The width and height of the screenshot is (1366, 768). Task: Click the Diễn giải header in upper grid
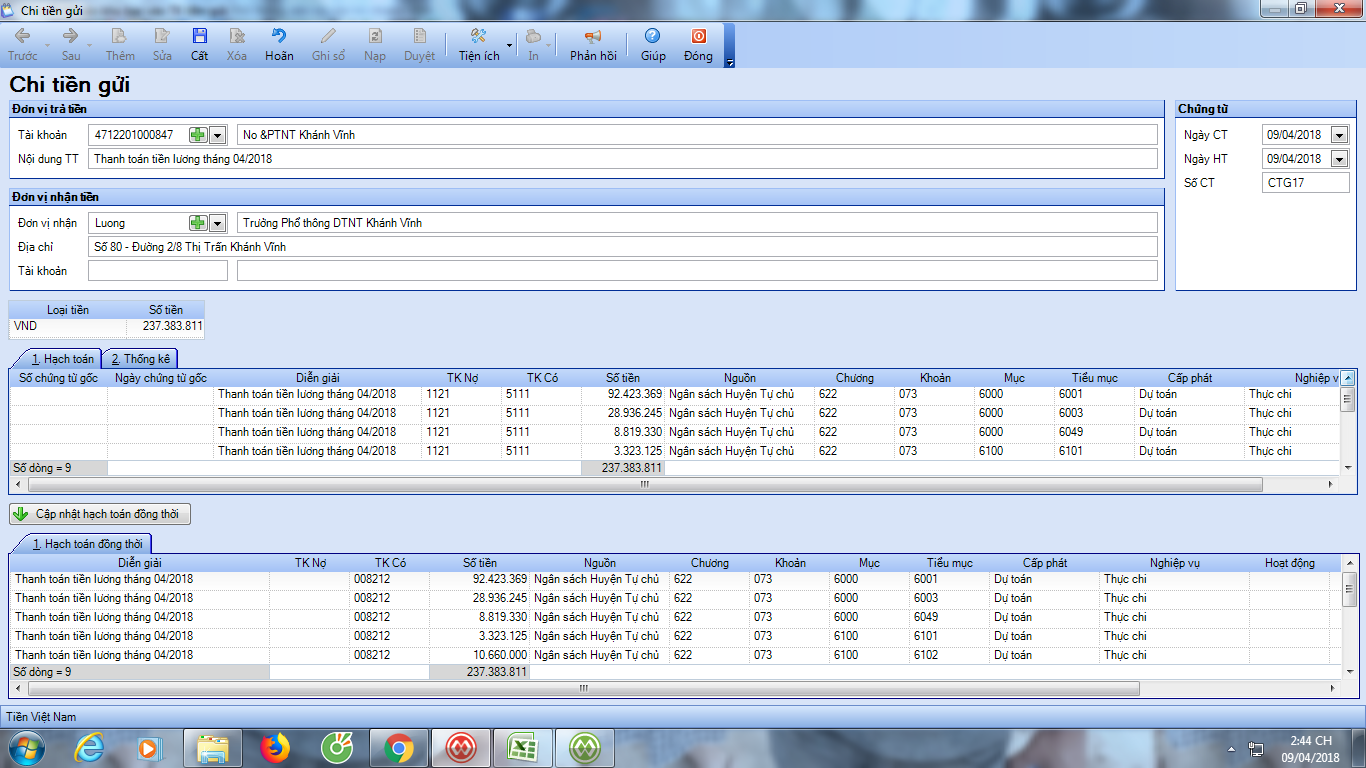(318, 378)
